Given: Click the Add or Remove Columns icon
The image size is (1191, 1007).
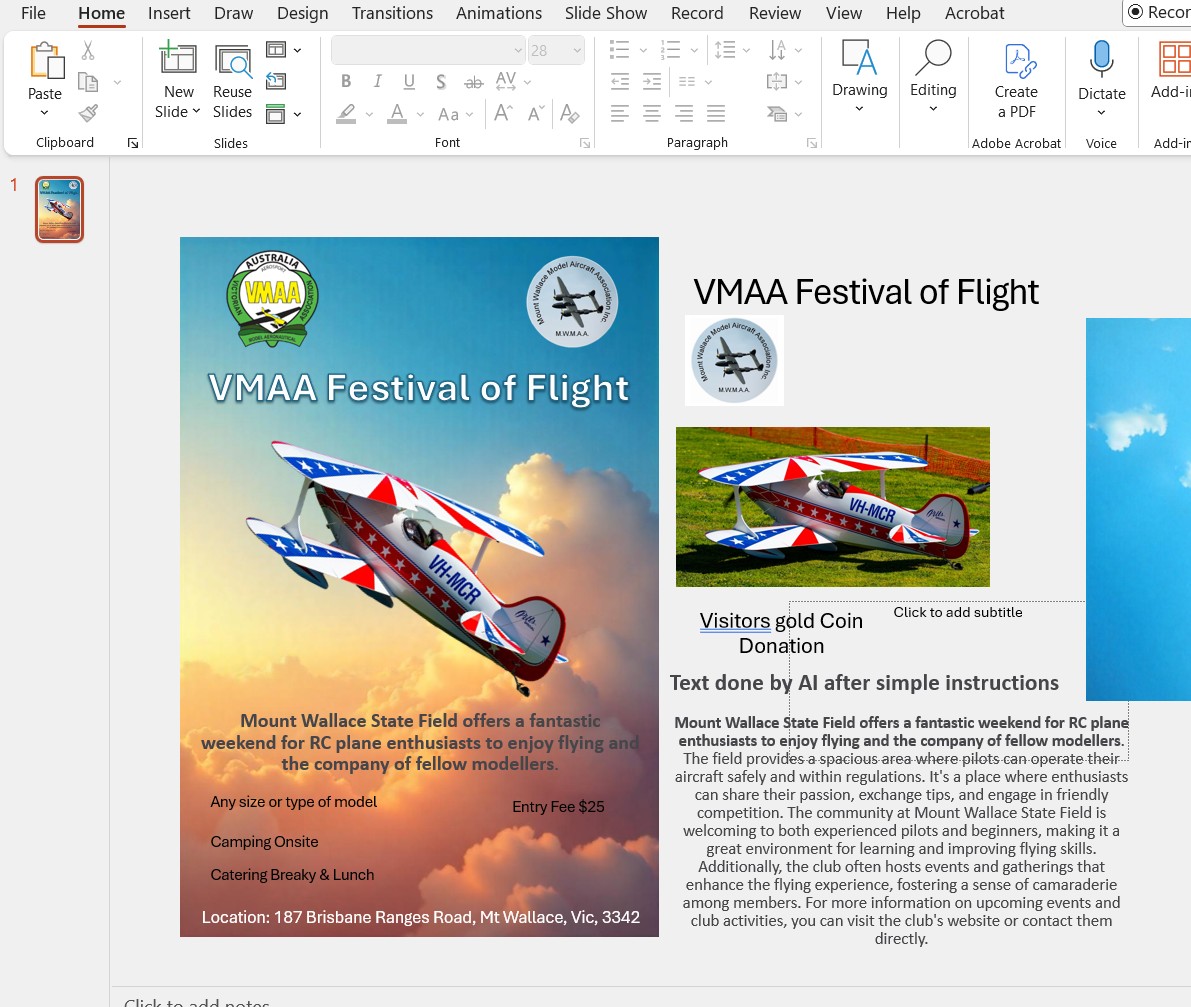Looking at the screenshot, I should 687,81.
